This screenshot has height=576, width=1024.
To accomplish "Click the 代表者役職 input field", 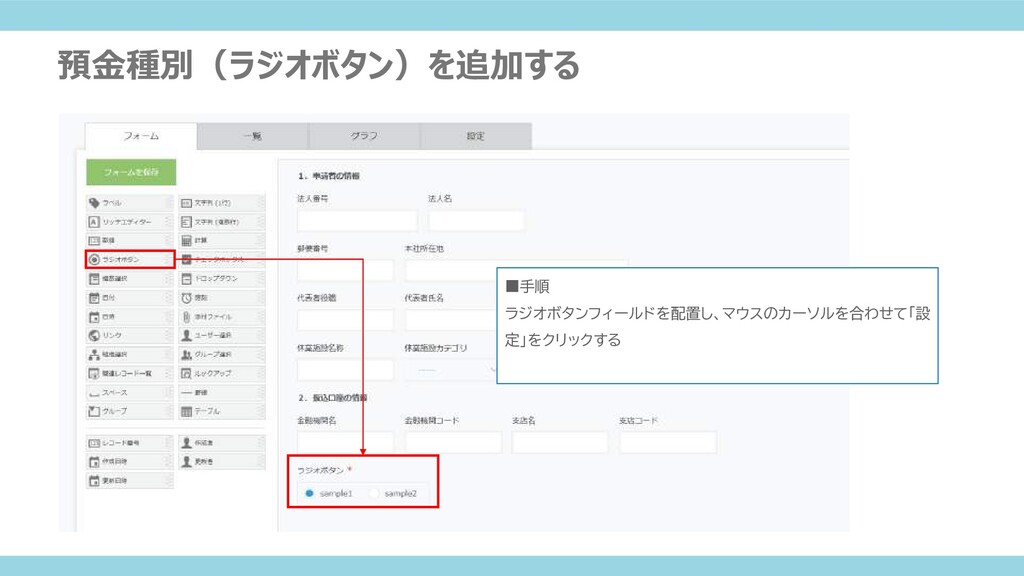I will (345, 320).
